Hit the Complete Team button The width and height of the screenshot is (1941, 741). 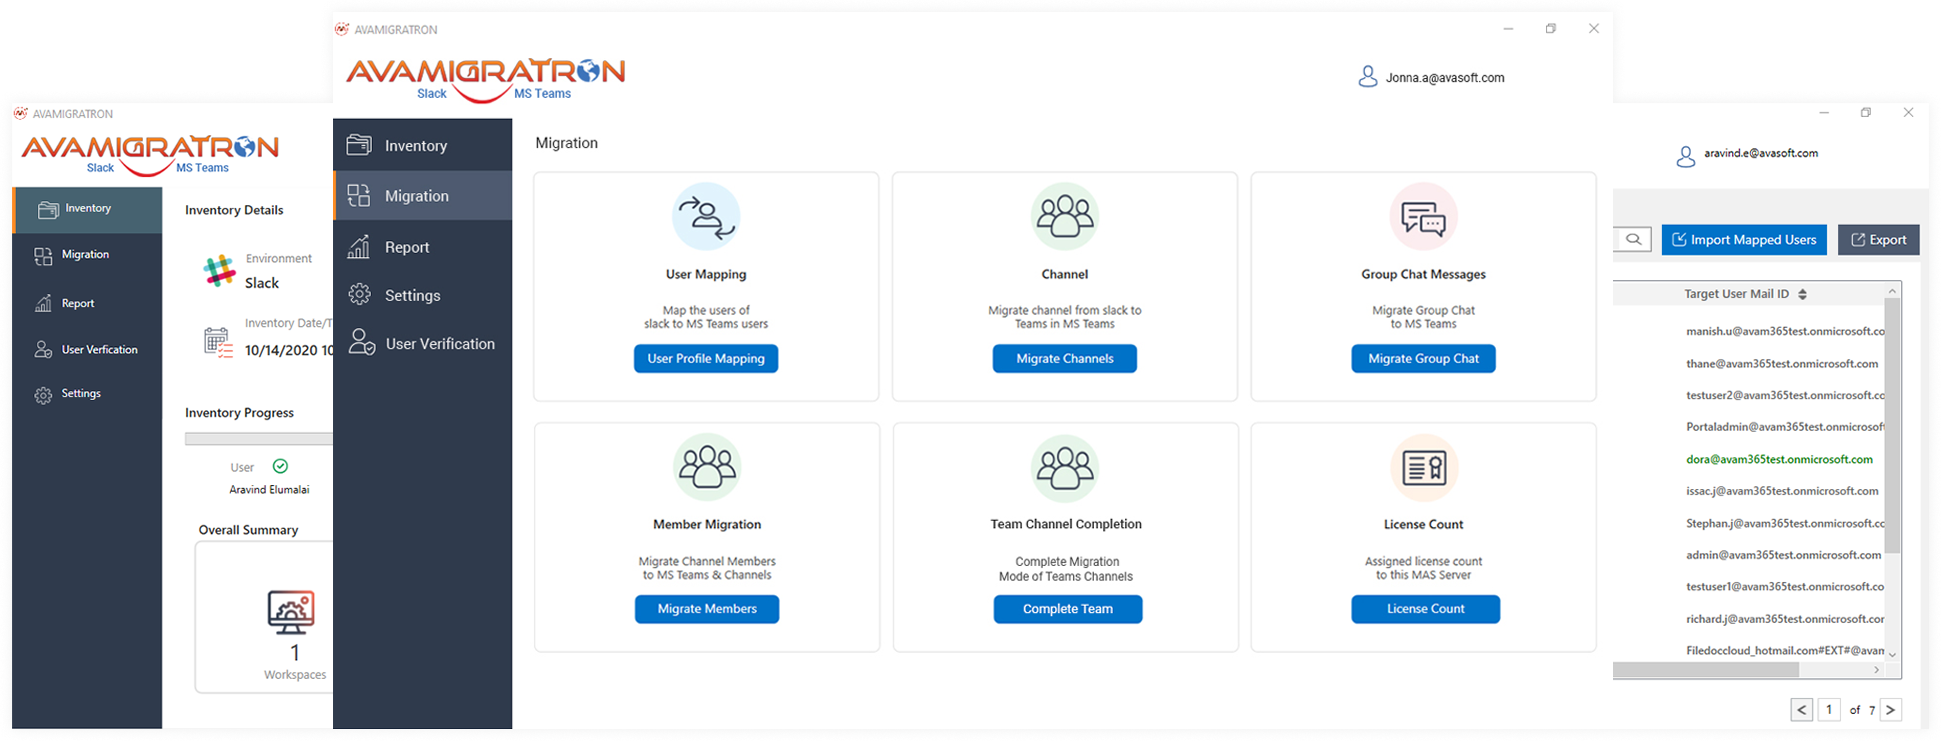[1067, 608]
